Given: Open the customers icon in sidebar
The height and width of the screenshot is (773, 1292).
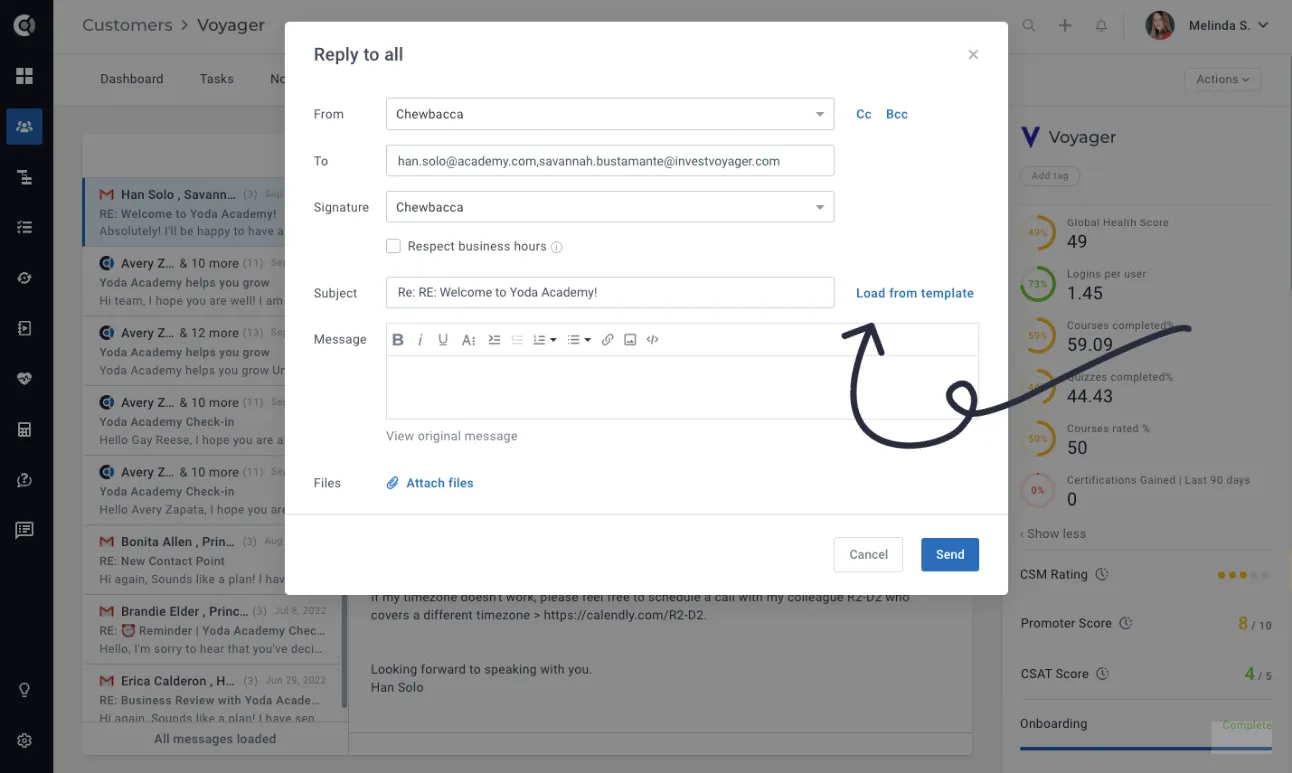Looking at the screenshot, I should coord(24,127).
